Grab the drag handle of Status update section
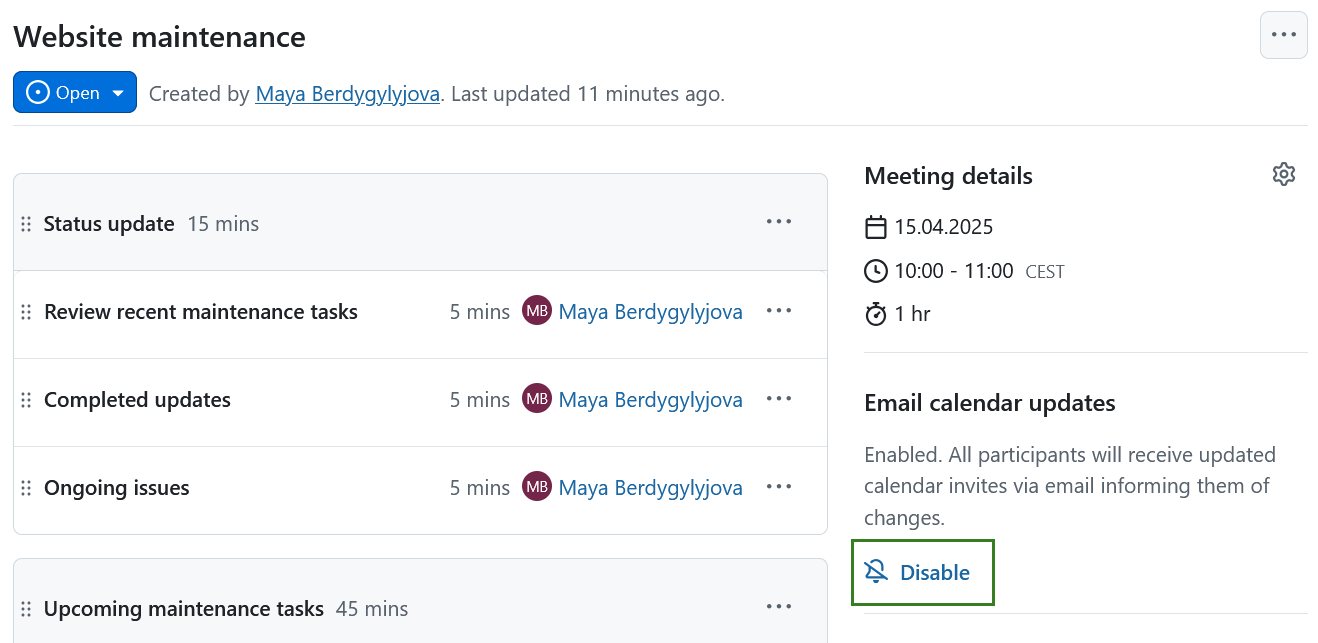Image resolution: width=1318 pixels, height=643 pixels. tap(27, 224)
